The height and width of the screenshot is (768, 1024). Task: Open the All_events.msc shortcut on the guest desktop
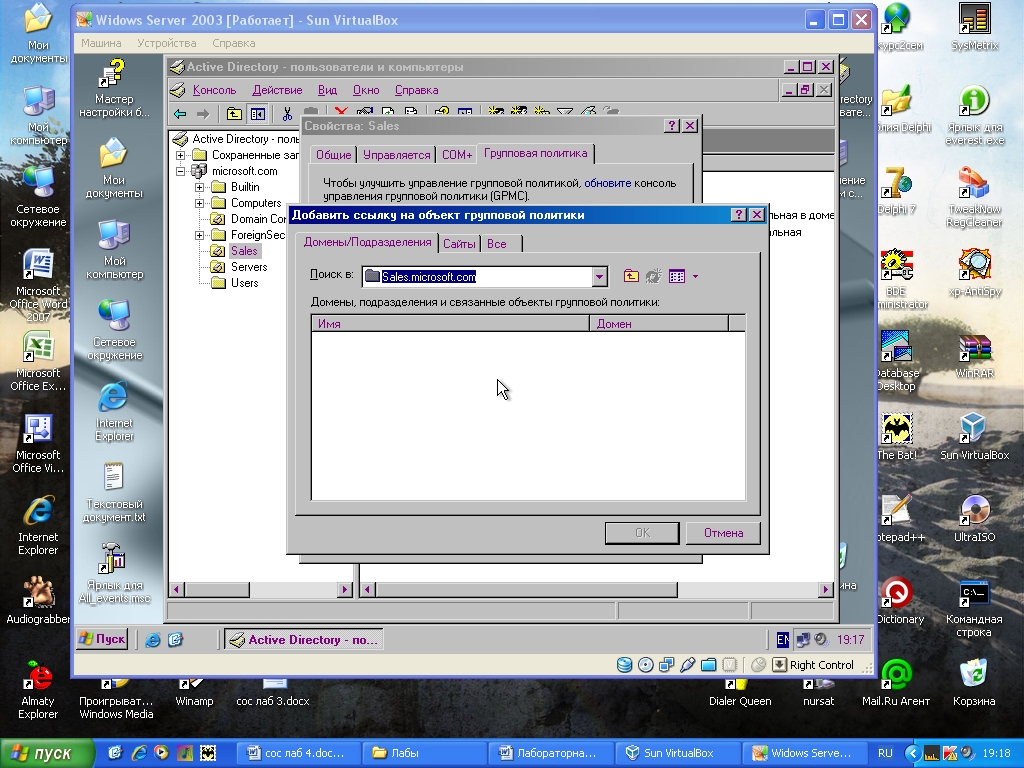tap(114, 573)
